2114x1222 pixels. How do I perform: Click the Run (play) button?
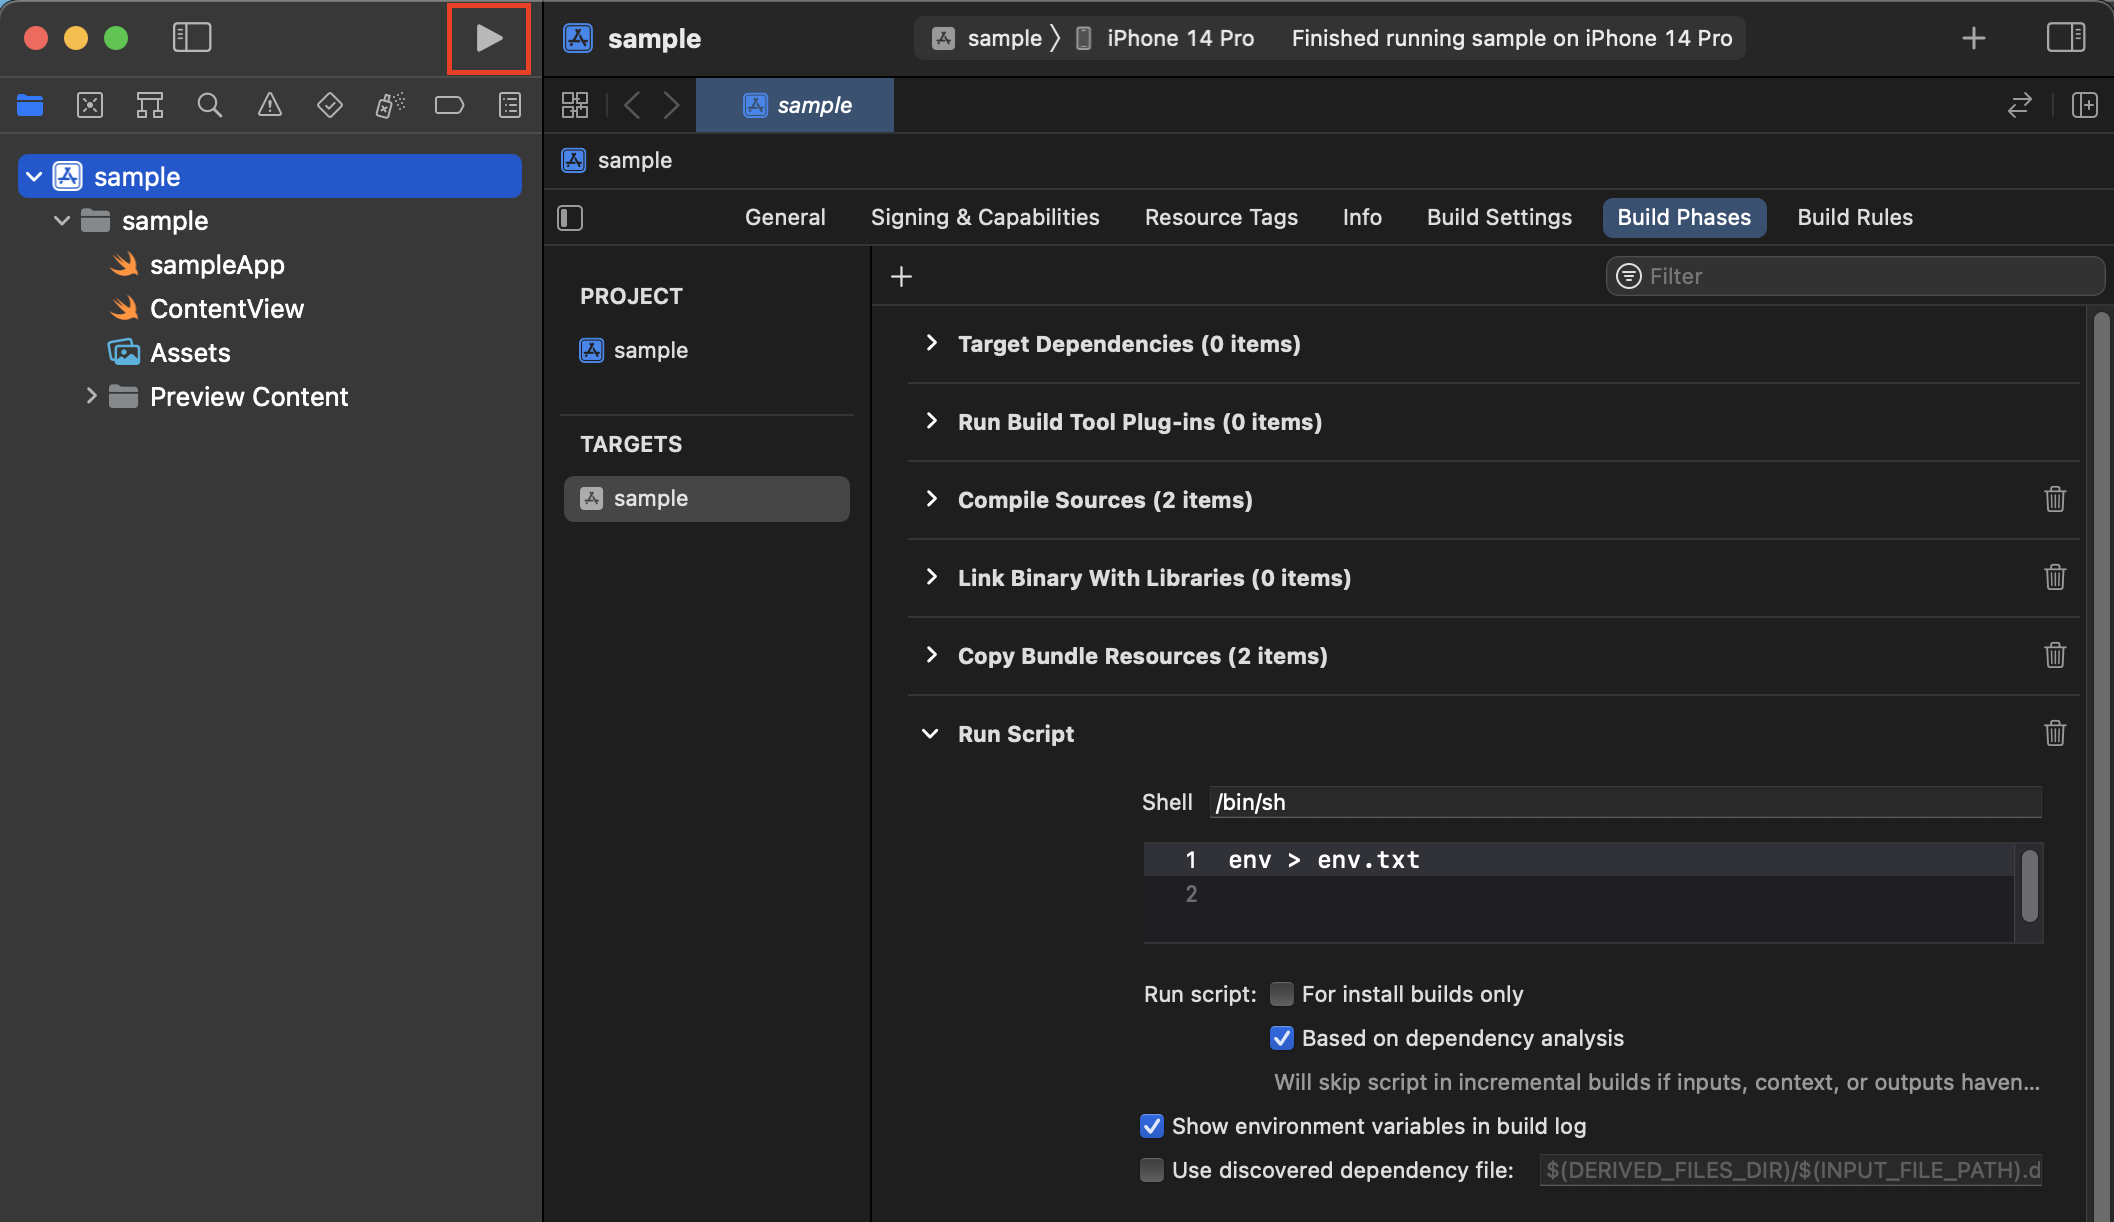[488, 39]
